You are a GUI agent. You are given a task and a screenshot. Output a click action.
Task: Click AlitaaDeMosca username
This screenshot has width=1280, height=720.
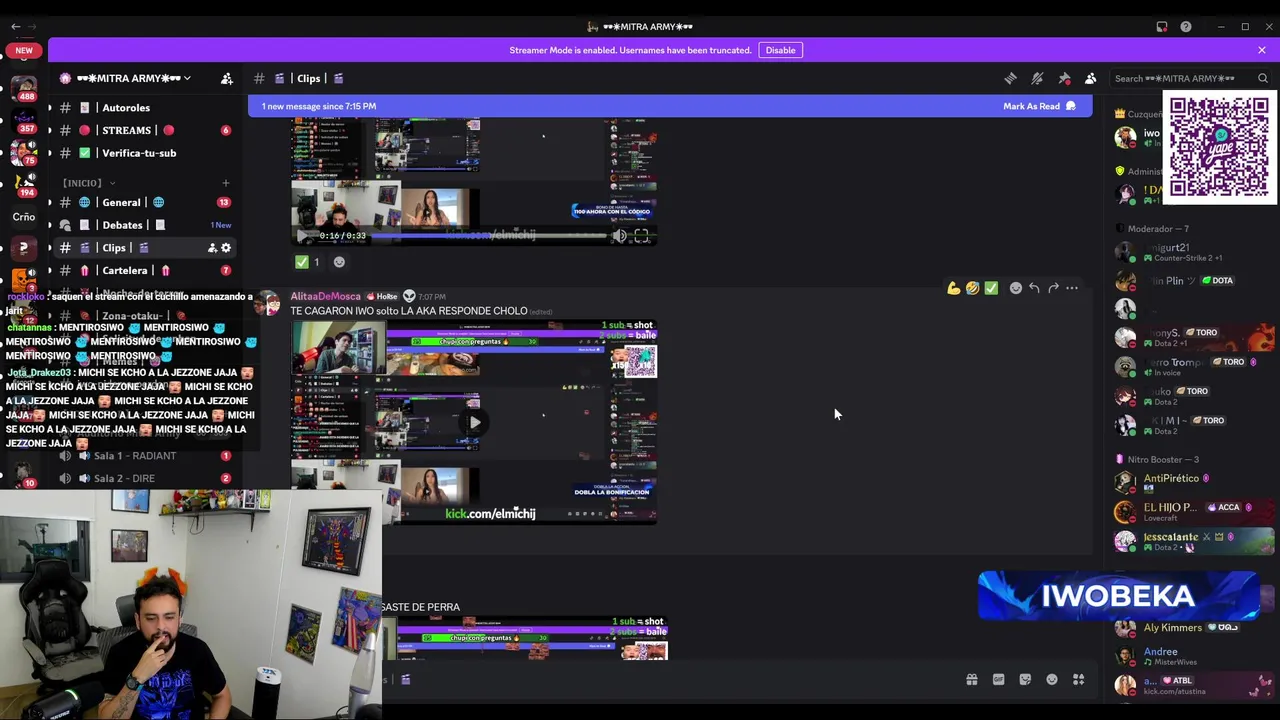pos(325,296)
